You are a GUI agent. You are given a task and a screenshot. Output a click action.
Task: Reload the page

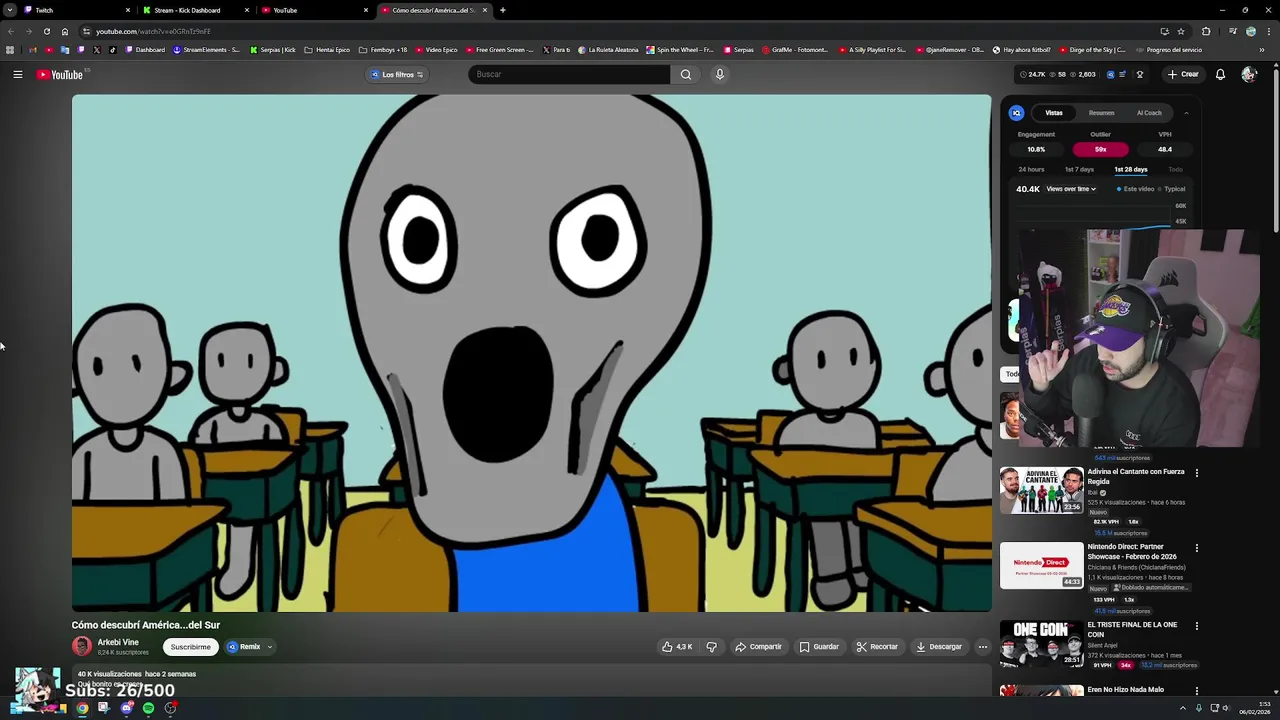(x=46, y=31)
